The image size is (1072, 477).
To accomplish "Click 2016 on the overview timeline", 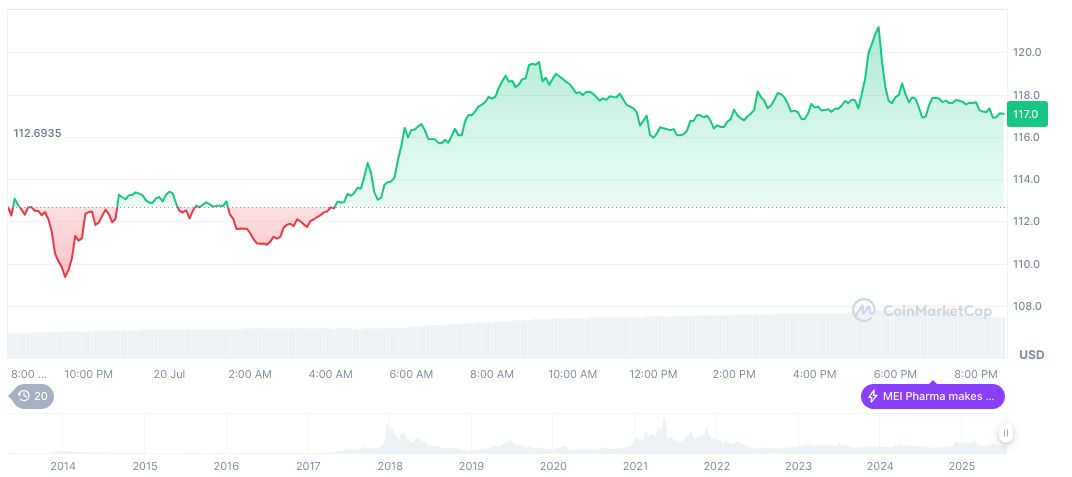I will click(x=227, y=466).
